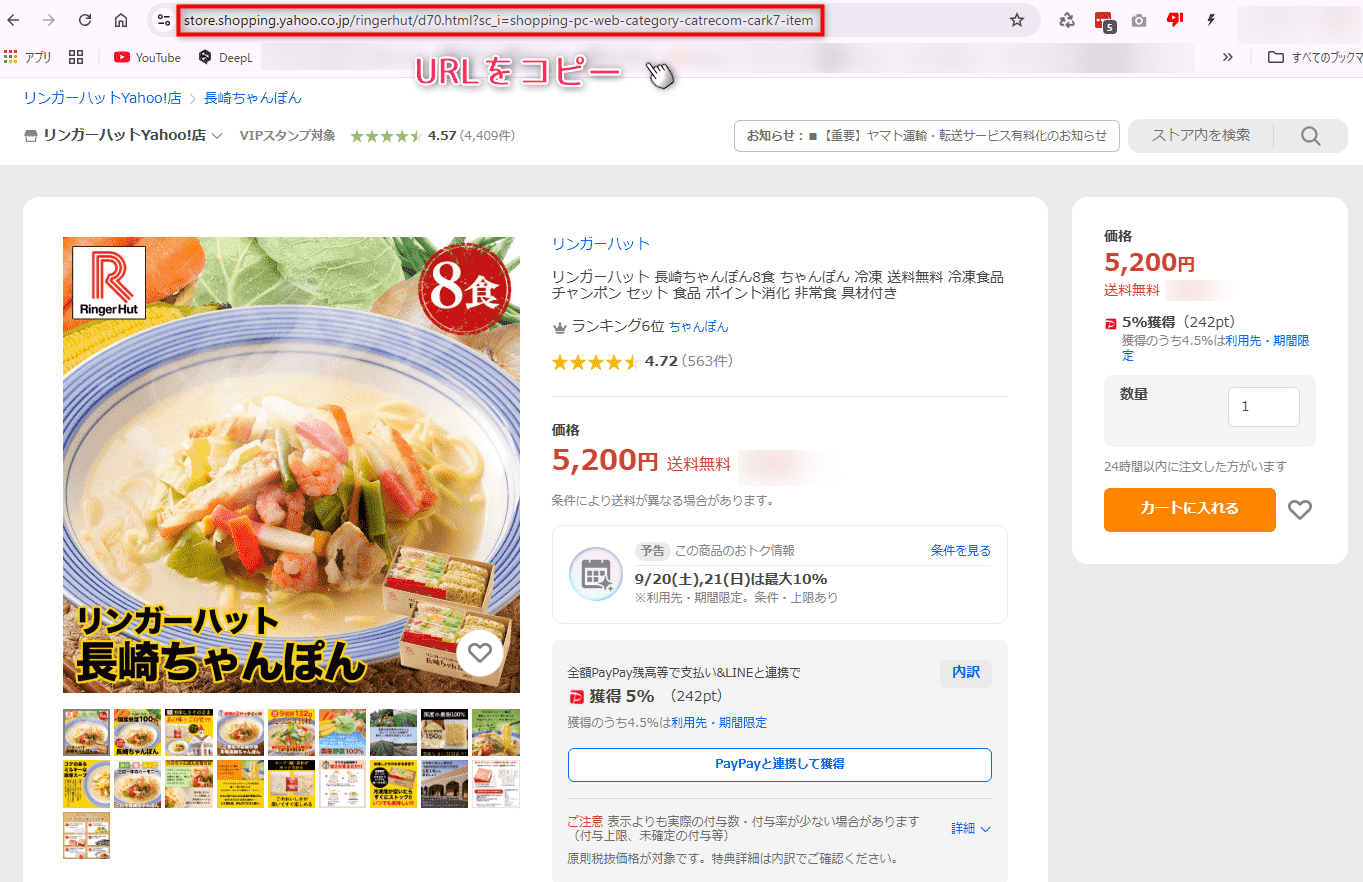The height and width of the screenshot is (882, 1363).
Task: Open the browser home page icon
Action: pos(121,20)
